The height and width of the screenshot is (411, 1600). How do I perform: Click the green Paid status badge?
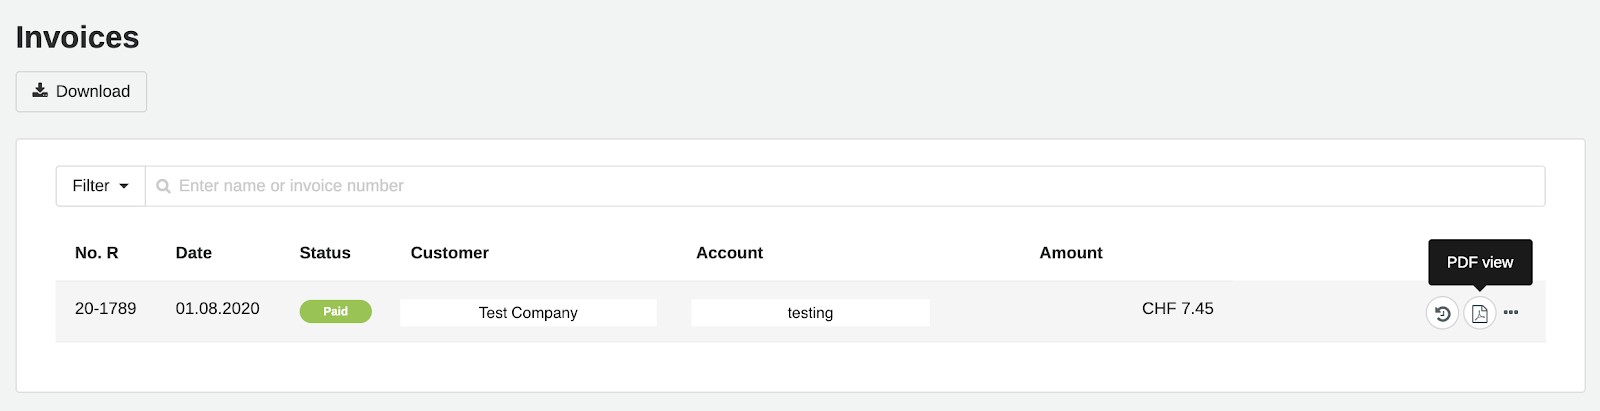click(x=335, y=312)
